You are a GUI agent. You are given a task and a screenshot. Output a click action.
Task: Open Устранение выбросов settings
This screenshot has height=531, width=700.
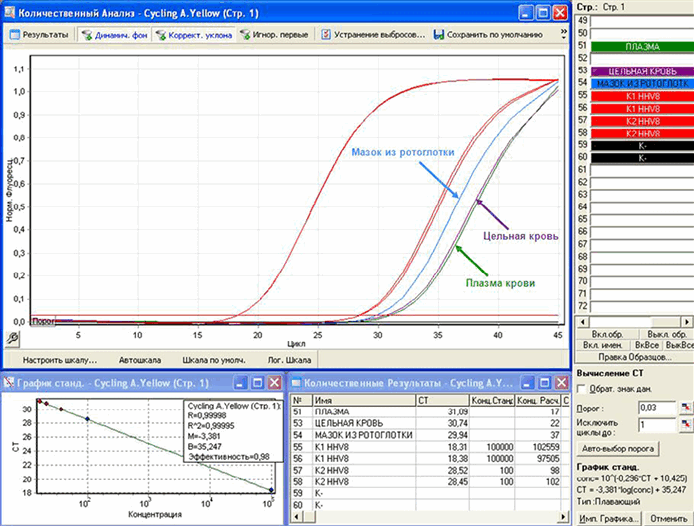[x=375, y=34]
